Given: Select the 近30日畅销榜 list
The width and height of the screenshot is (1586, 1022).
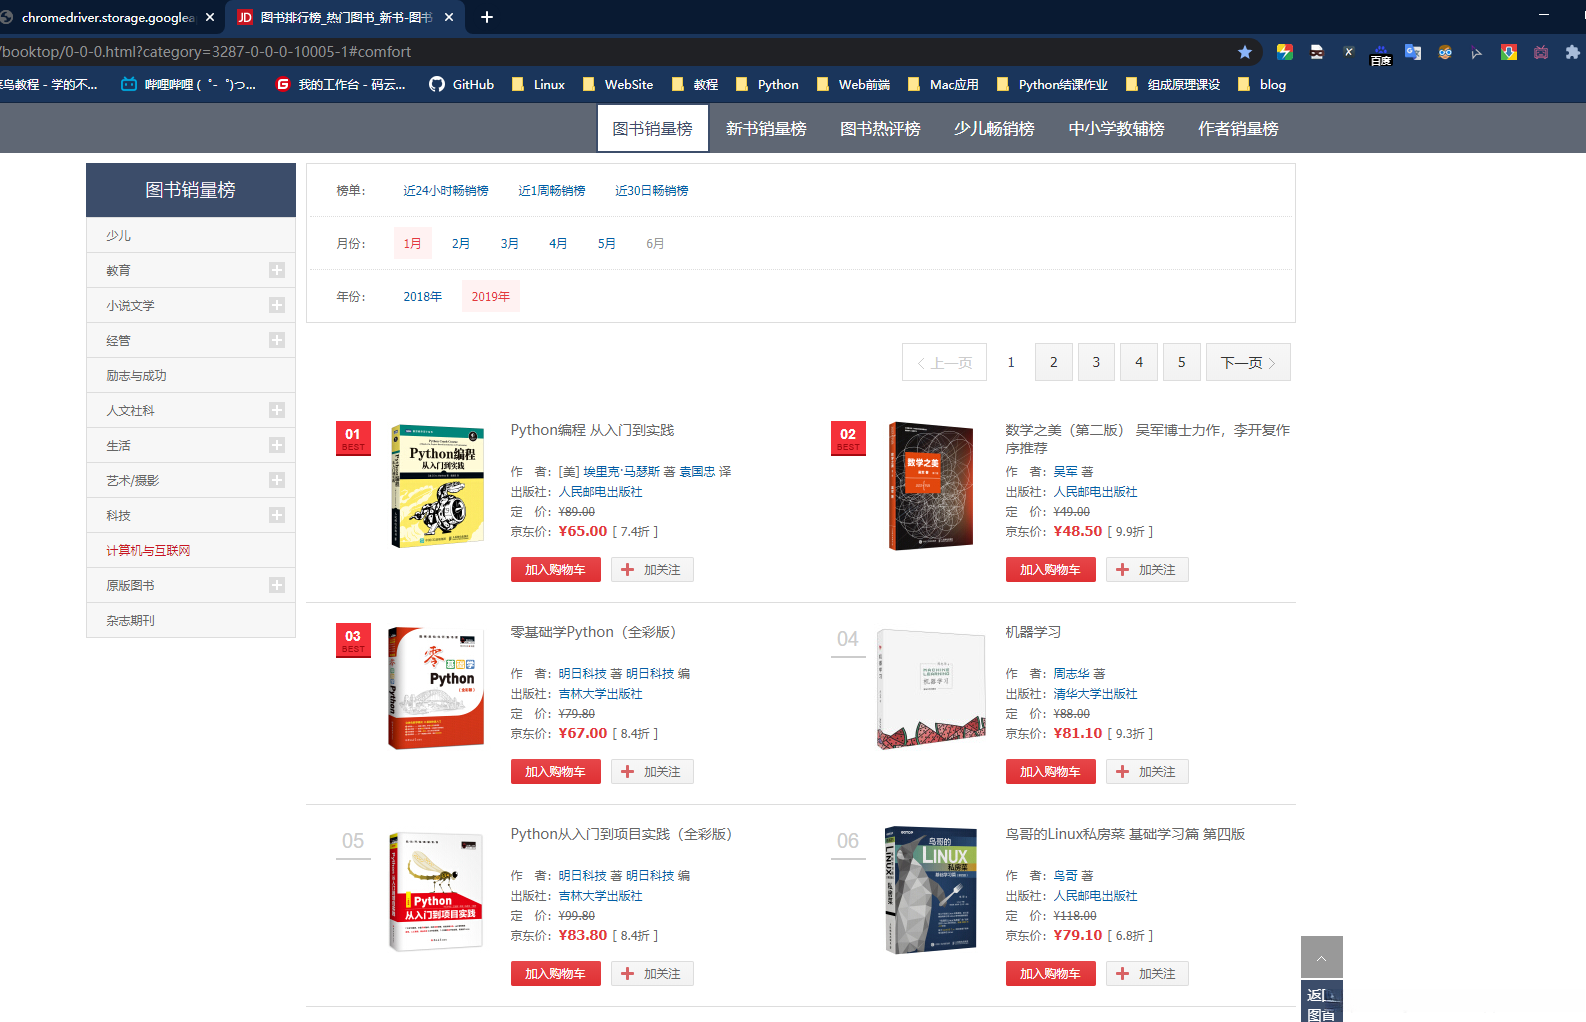Looking at the screenshot, I should coord(652,191).
